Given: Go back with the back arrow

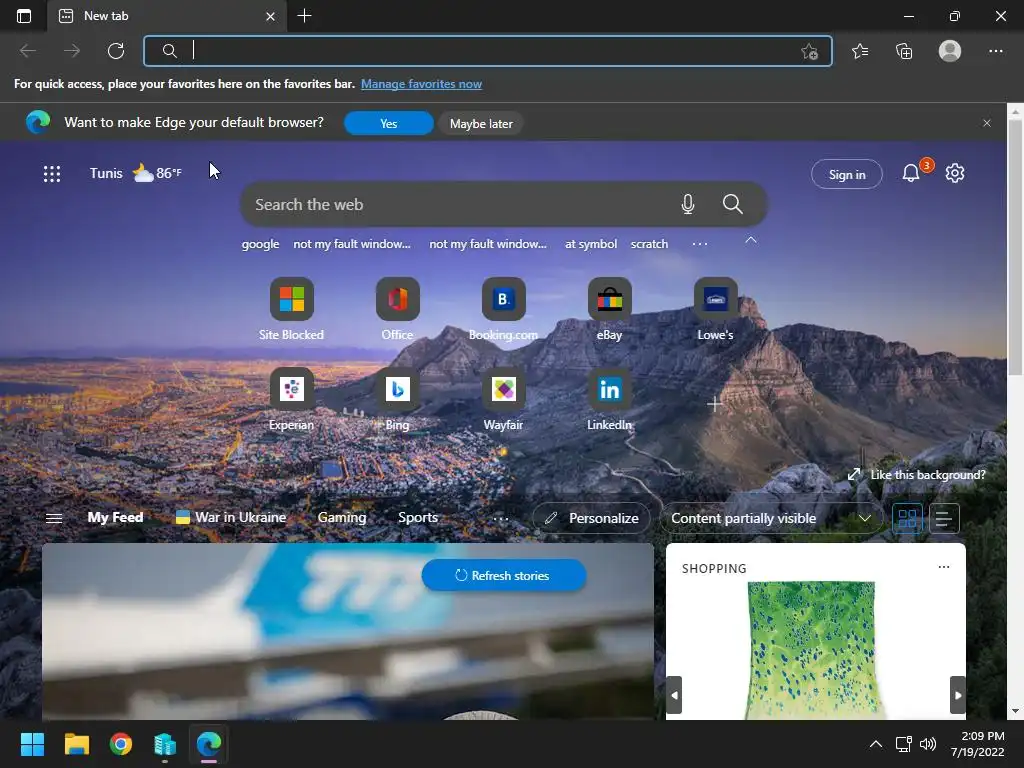Looking at the screenshot, I should (x=27, y=51).
